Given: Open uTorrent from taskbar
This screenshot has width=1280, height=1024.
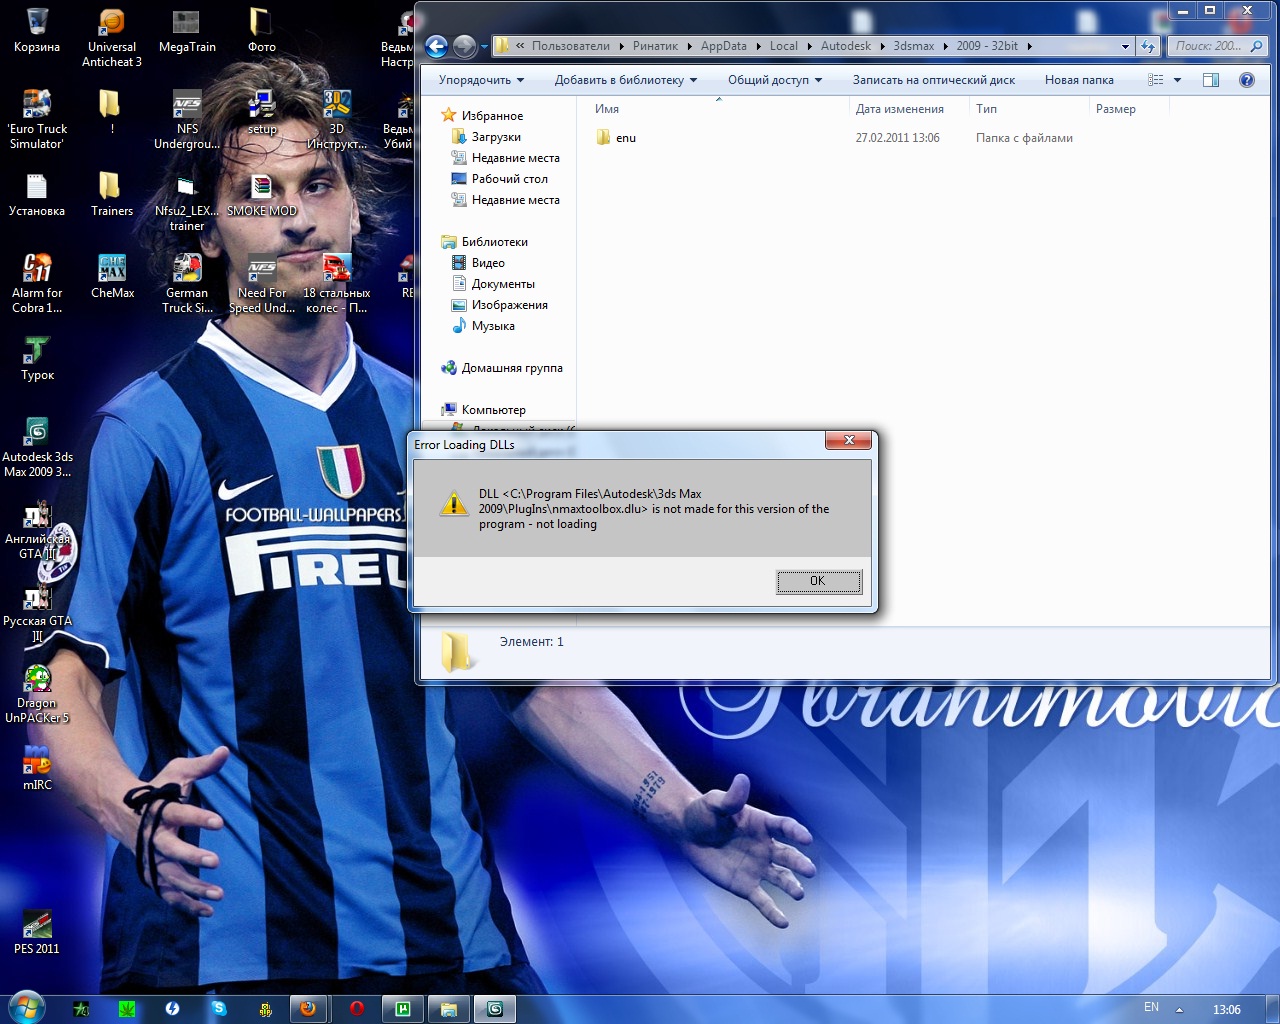Looking at the screenshot, I should [x=403, y=1009].
